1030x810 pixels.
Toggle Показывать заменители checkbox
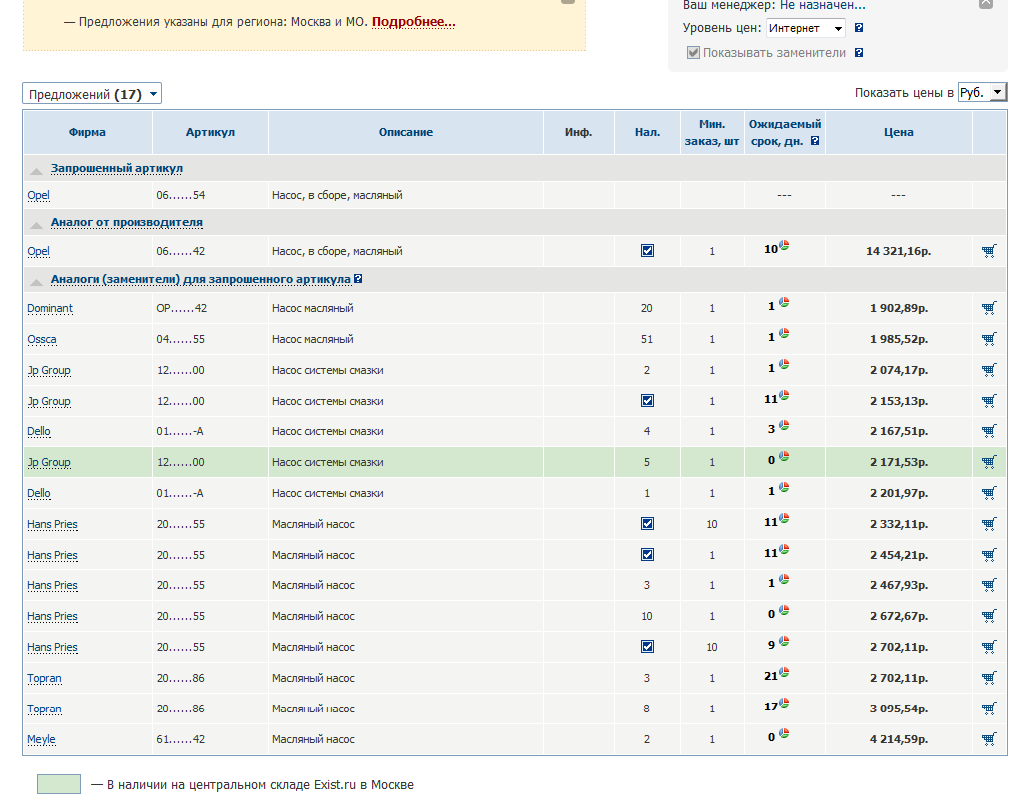[693, 53]
